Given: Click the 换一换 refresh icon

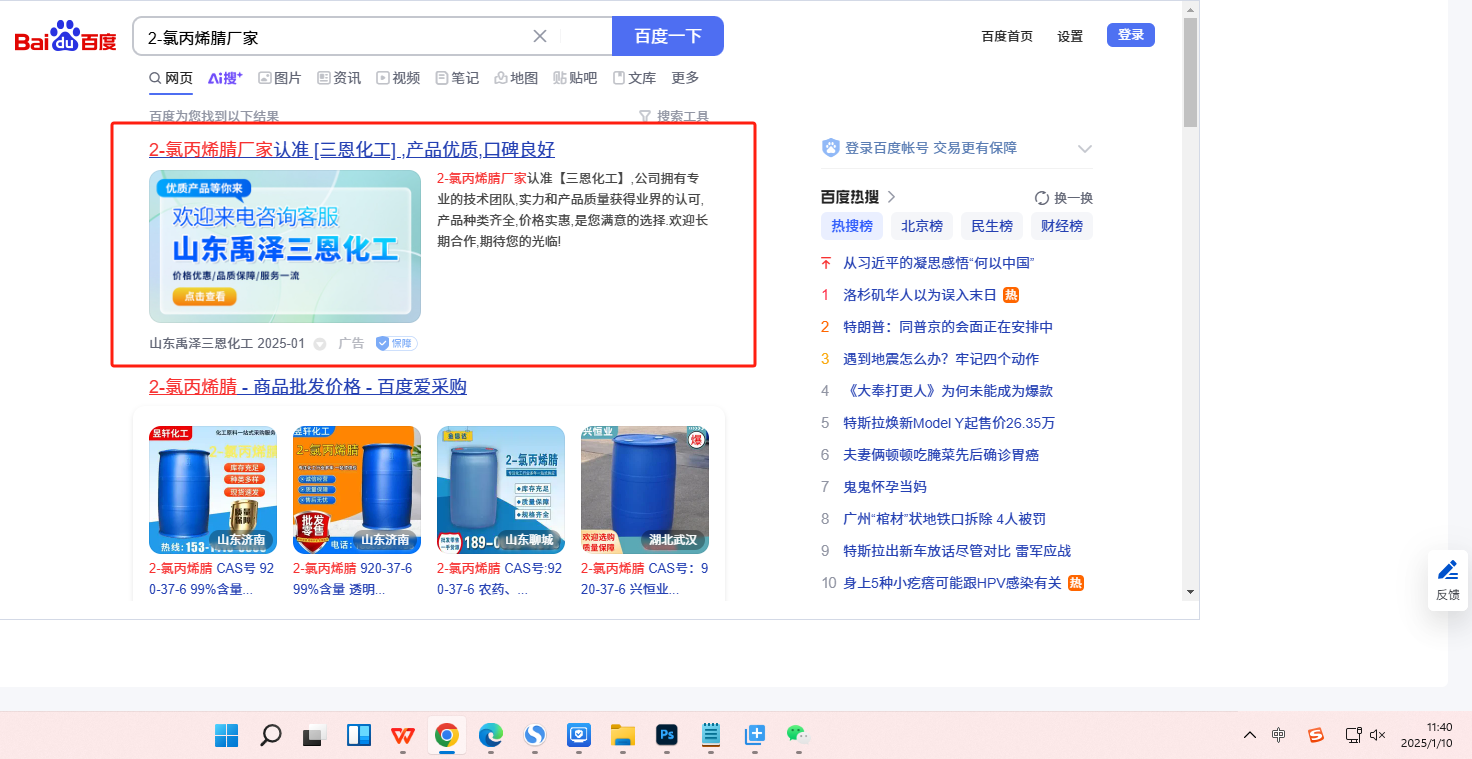Looking at the screenshot, I should [x=1042, y=198].
